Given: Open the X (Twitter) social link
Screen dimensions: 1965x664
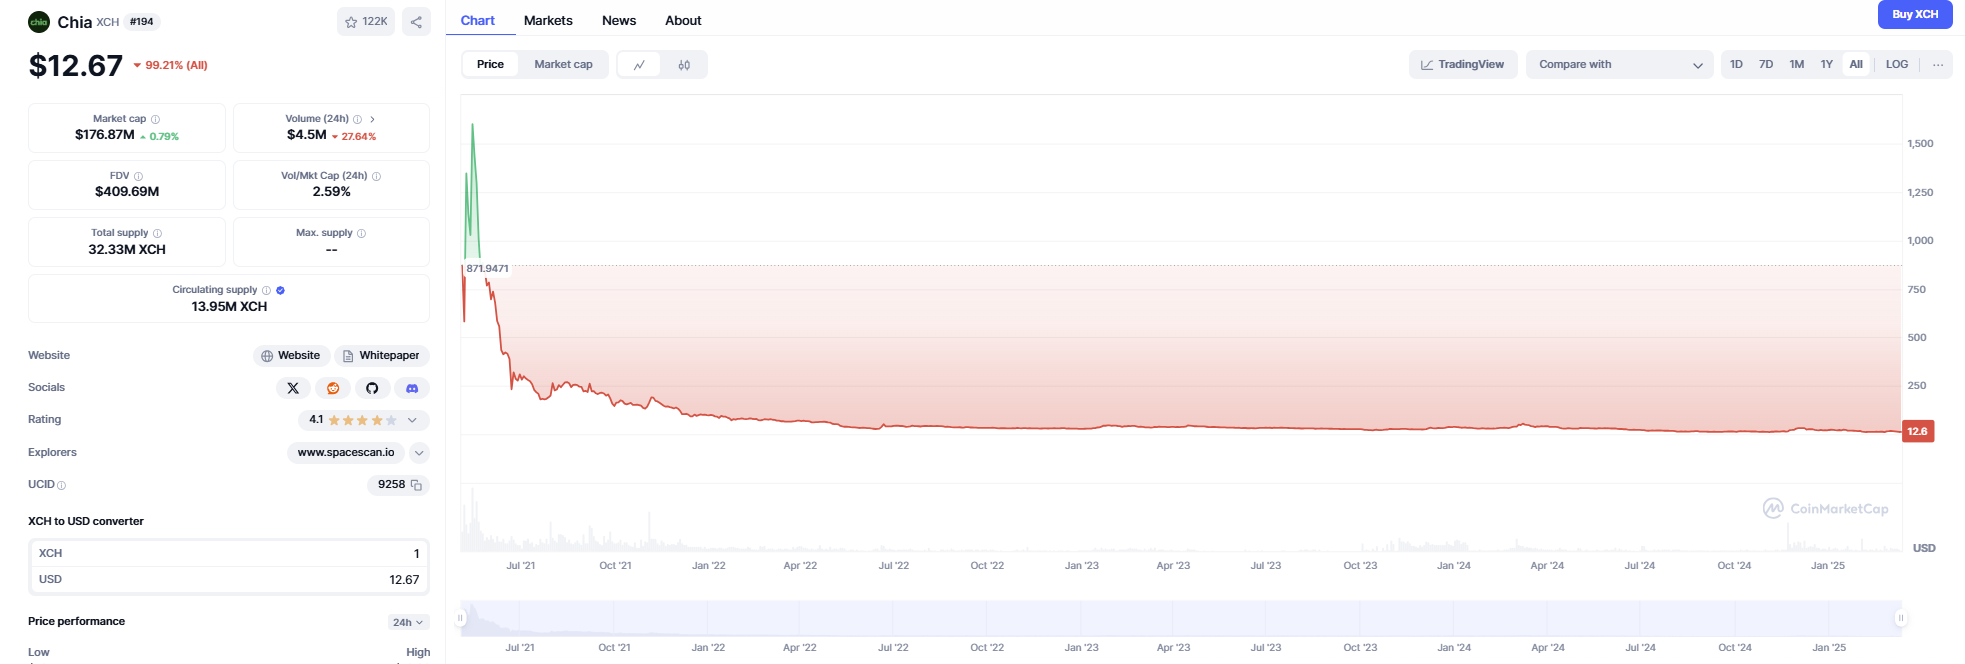Looking at the screenshot, I should click(293, 388).
